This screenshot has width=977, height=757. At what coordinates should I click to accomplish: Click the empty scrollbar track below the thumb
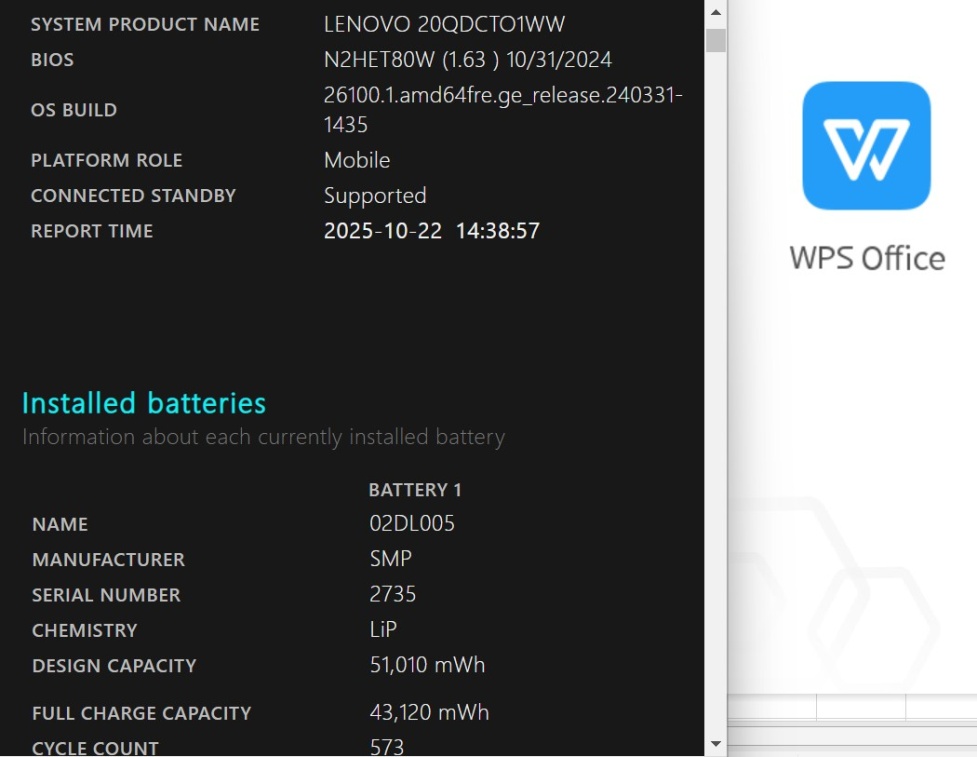click(715, 400)
